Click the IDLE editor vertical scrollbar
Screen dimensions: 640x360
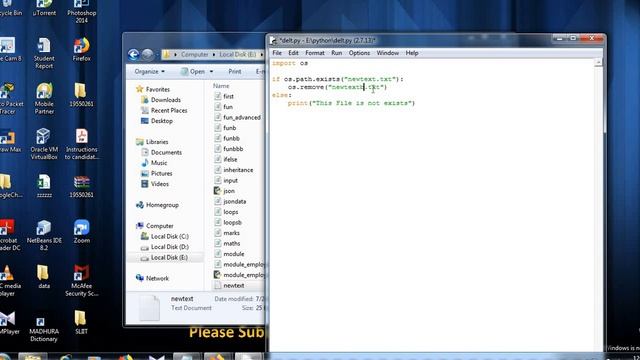[x=598, y=204]
